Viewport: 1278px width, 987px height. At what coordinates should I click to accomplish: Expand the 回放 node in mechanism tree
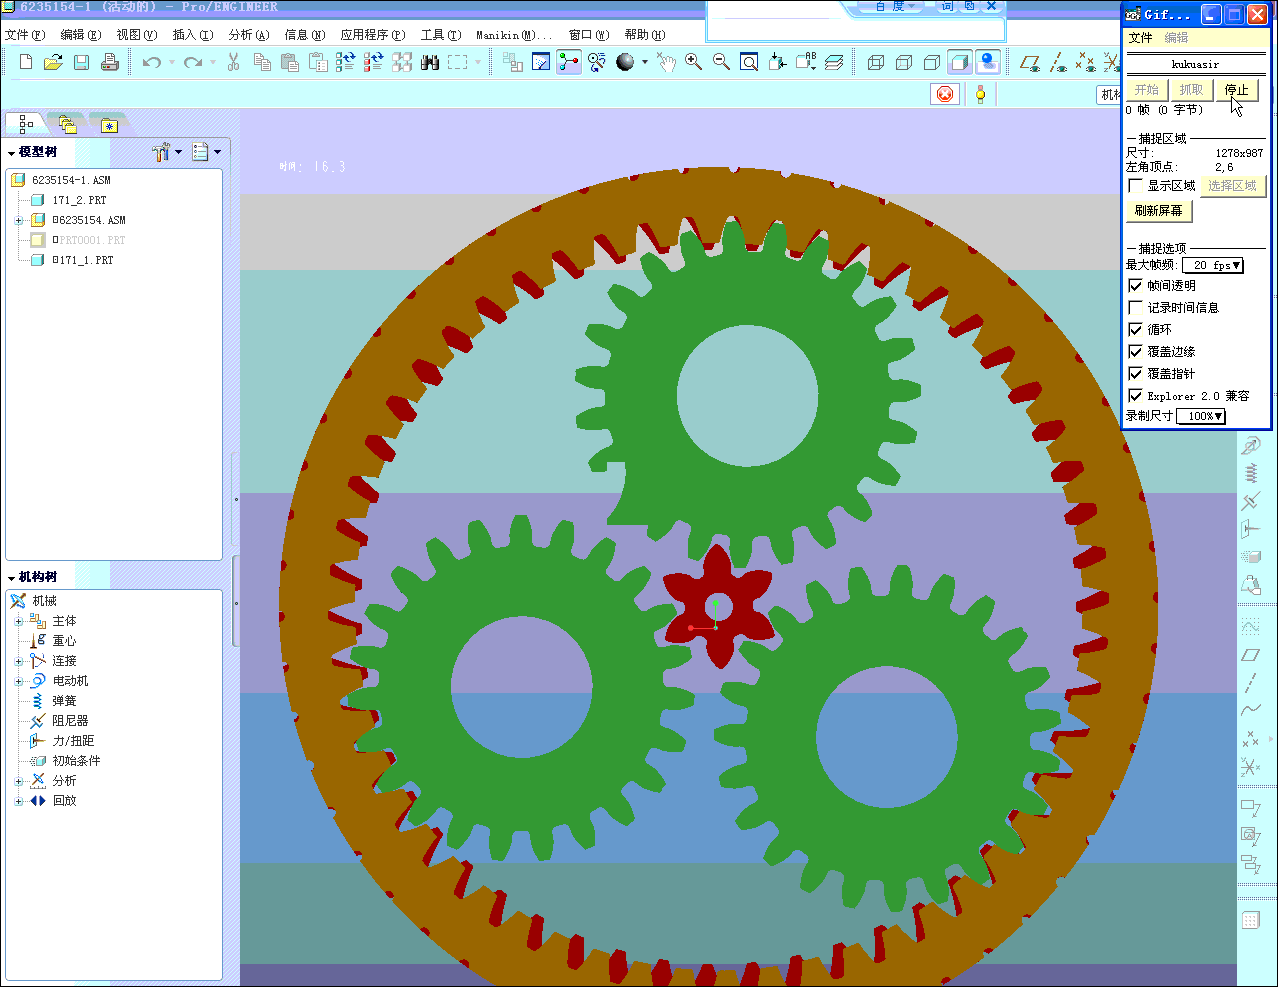[19, 801]
